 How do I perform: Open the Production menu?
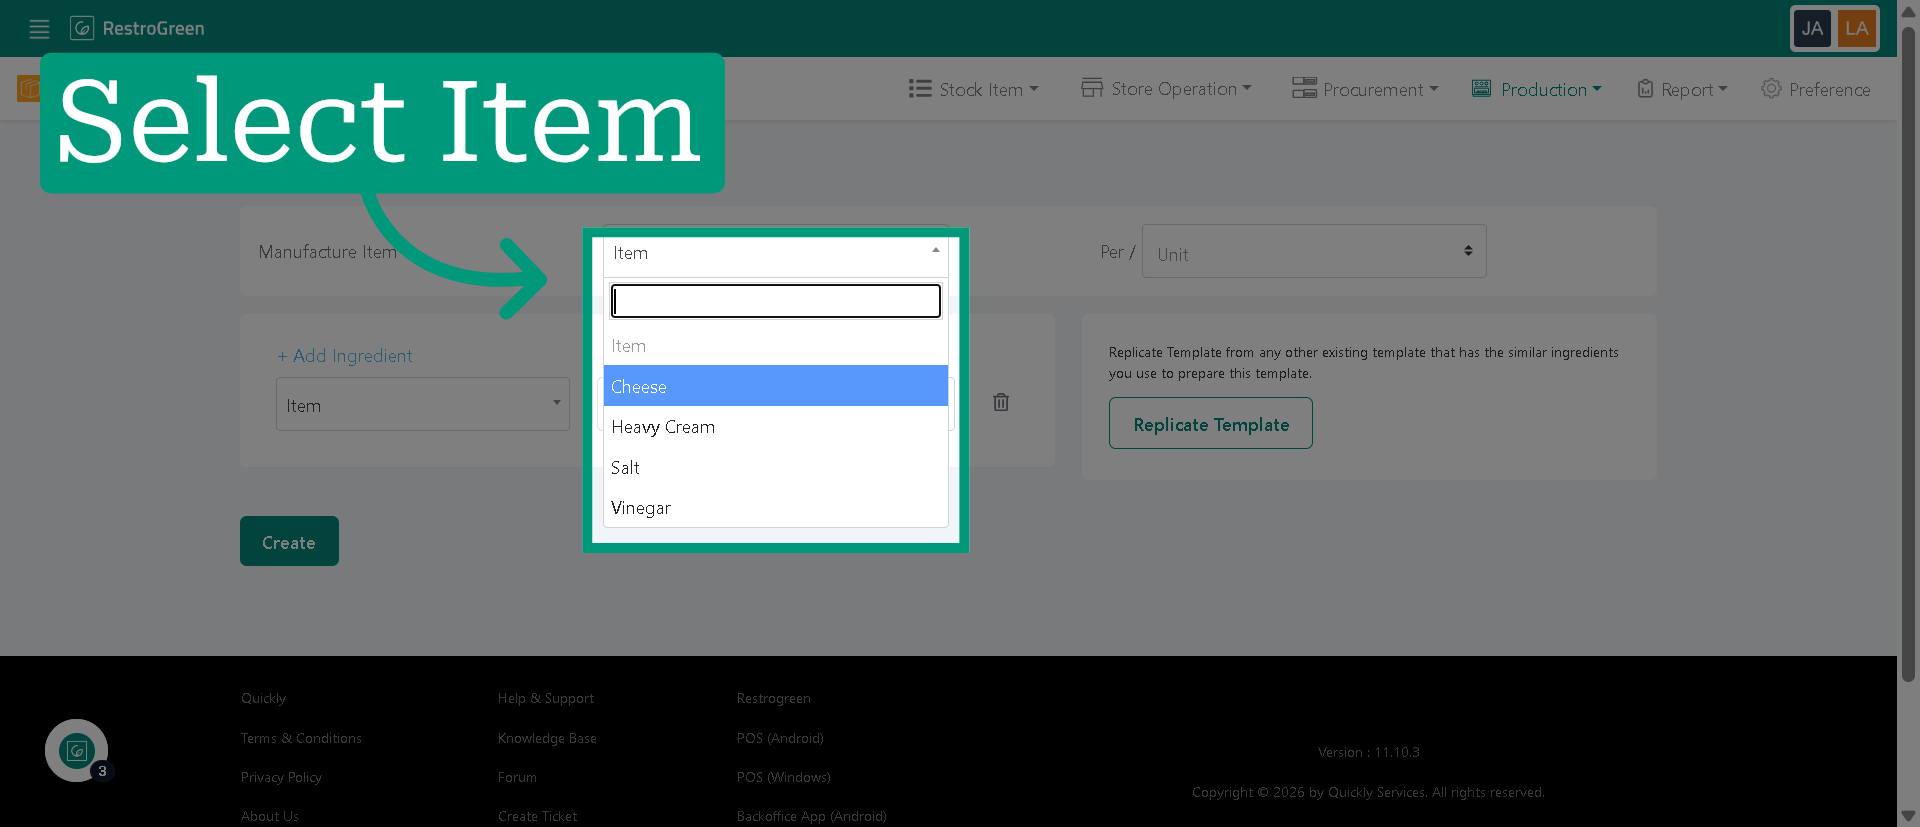1537,89
